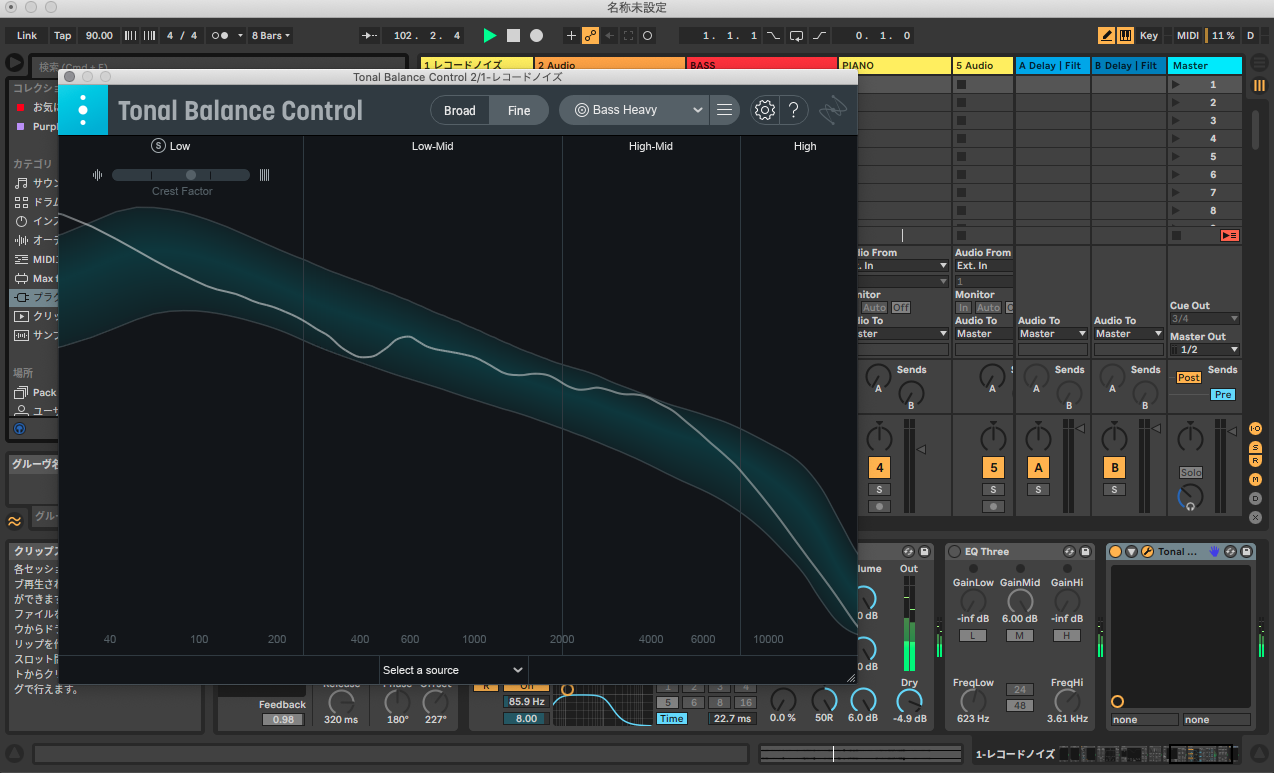Click the Link button
This screenshot has width=1274, height=773.
[27, 35]
